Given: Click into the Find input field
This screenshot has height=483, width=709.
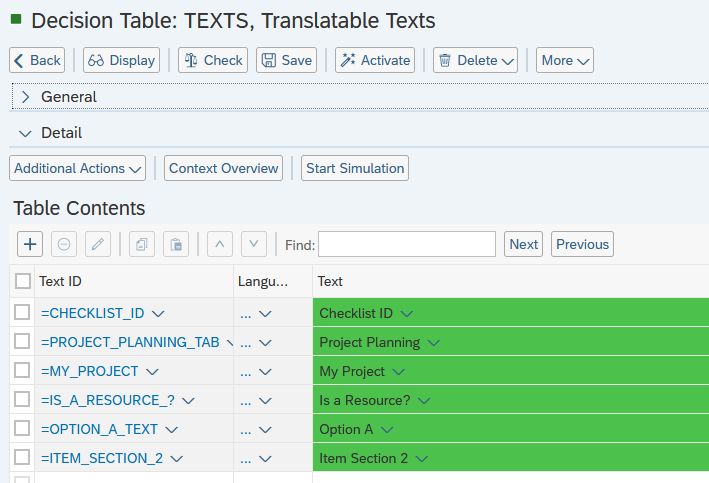Looking at the screenshot, I should (x=406, y=244).
